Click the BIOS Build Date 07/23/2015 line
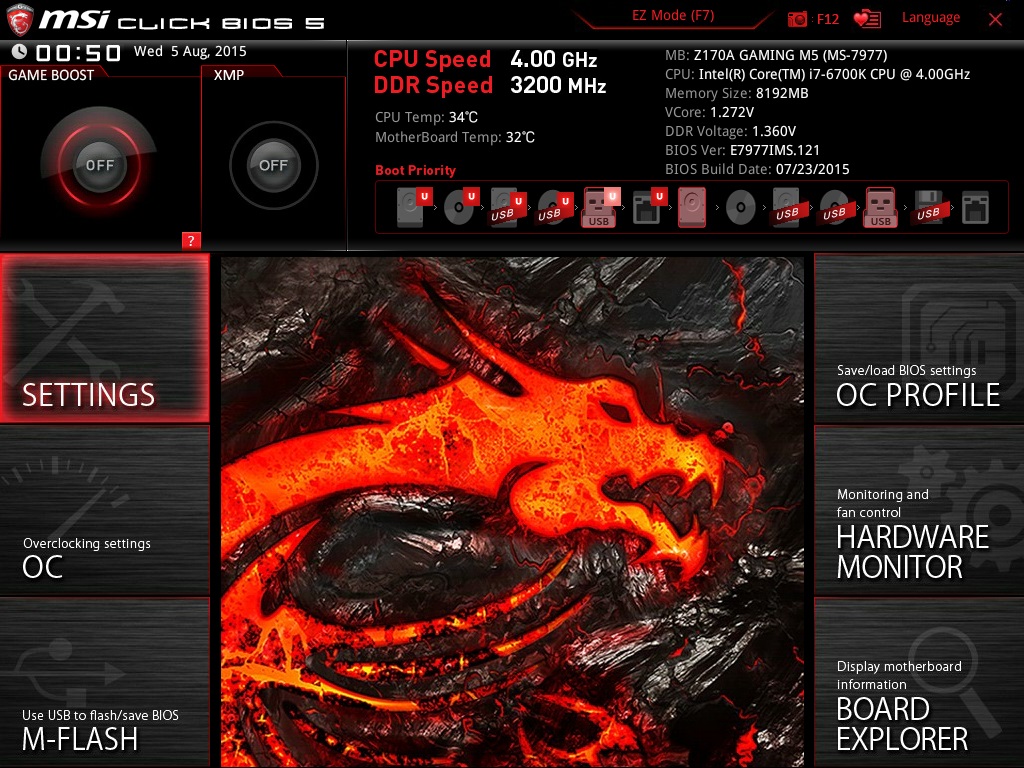The width and height of the screenshot is (1024, 768). 757,169
